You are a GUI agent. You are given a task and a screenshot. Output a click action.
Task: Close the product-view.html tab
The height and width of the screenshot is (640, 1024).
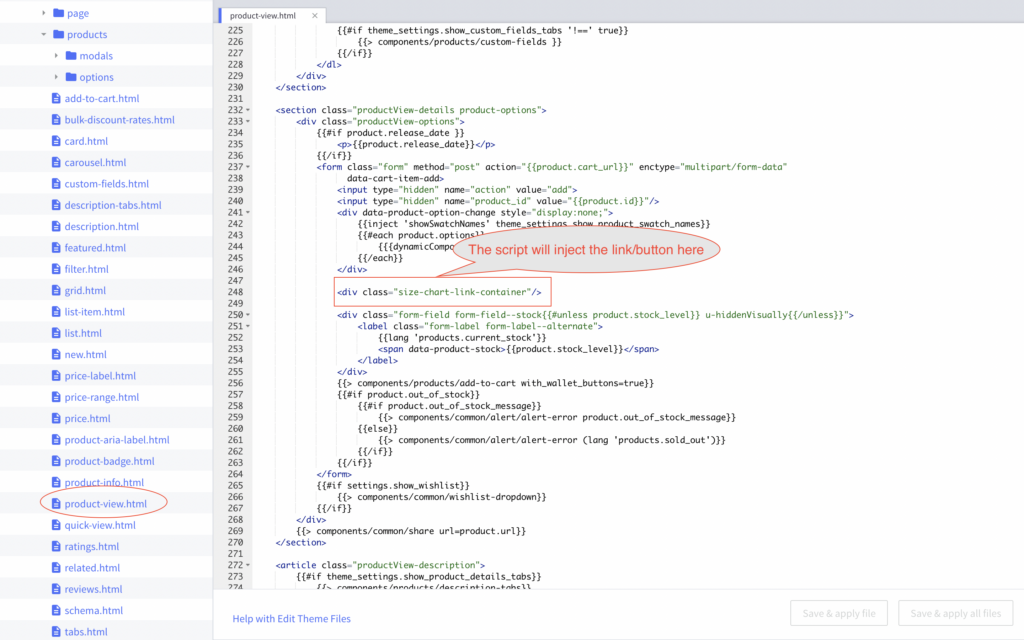pos(315,16)
